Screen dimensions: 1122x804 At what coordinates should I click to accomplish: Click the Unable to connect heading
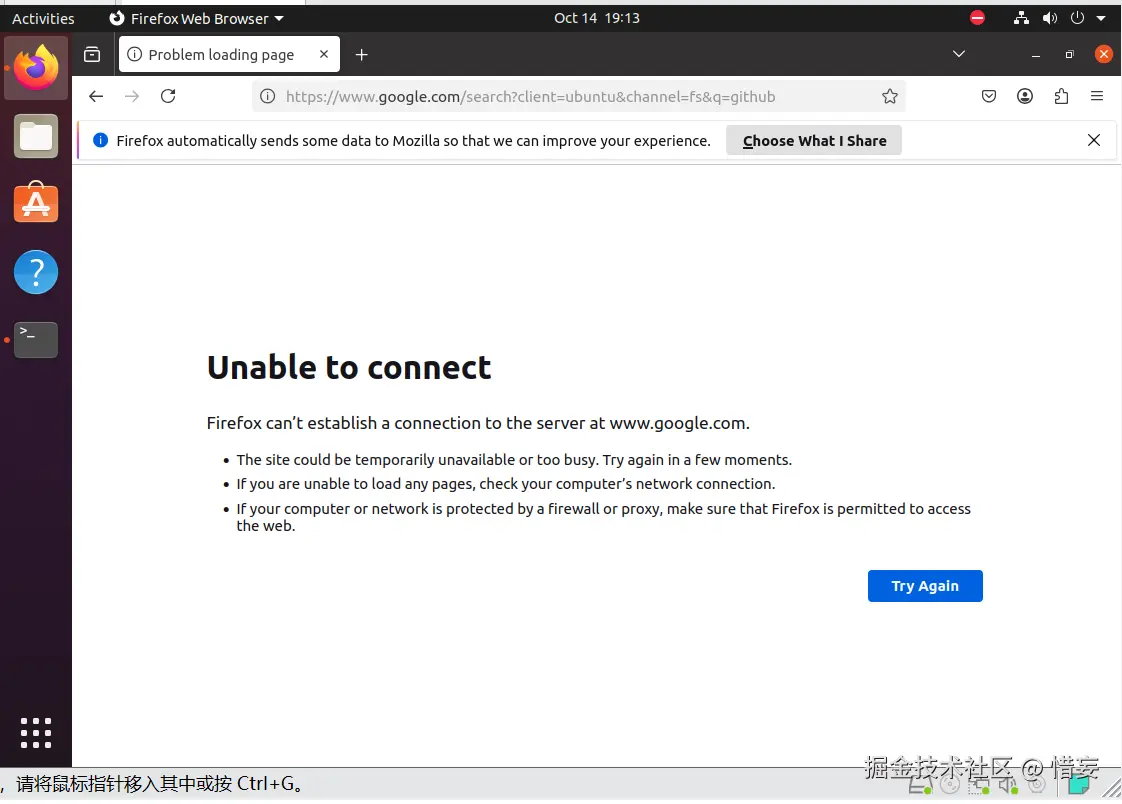coord(349,368)
